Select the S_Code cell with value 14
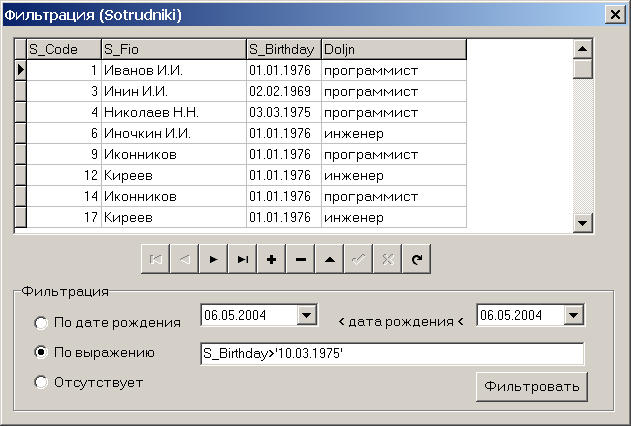The height and width of the screenshot is (426, 631). (x=64, y=196)
